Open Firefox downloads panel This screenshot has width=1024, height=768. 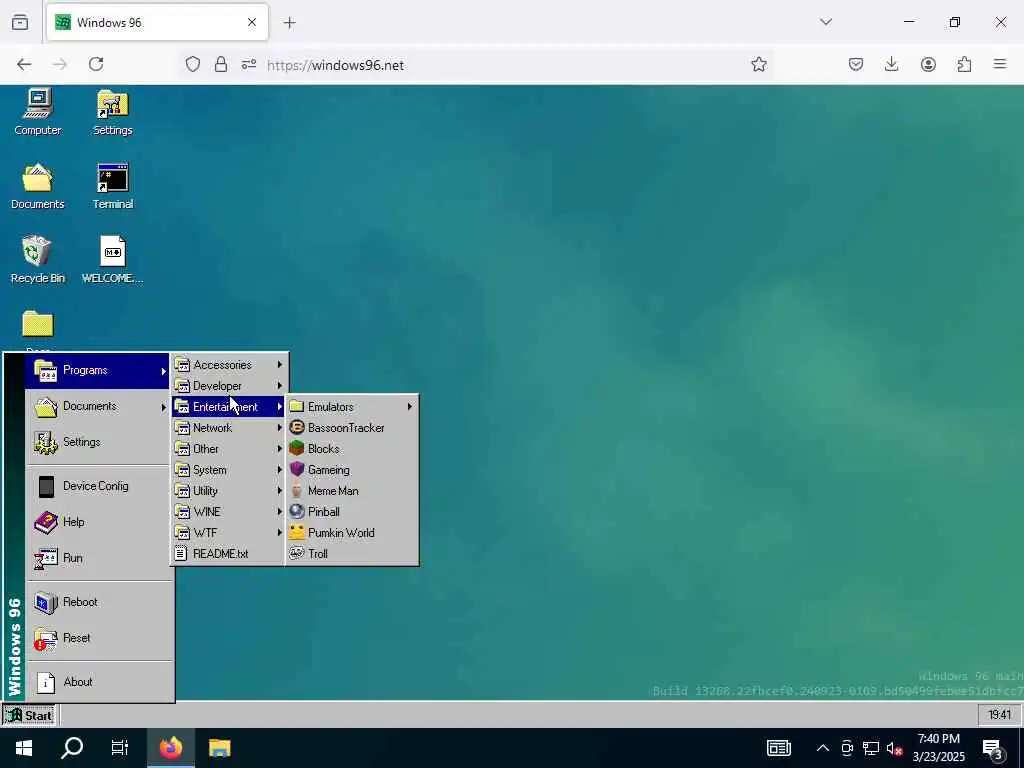[891, 64]
